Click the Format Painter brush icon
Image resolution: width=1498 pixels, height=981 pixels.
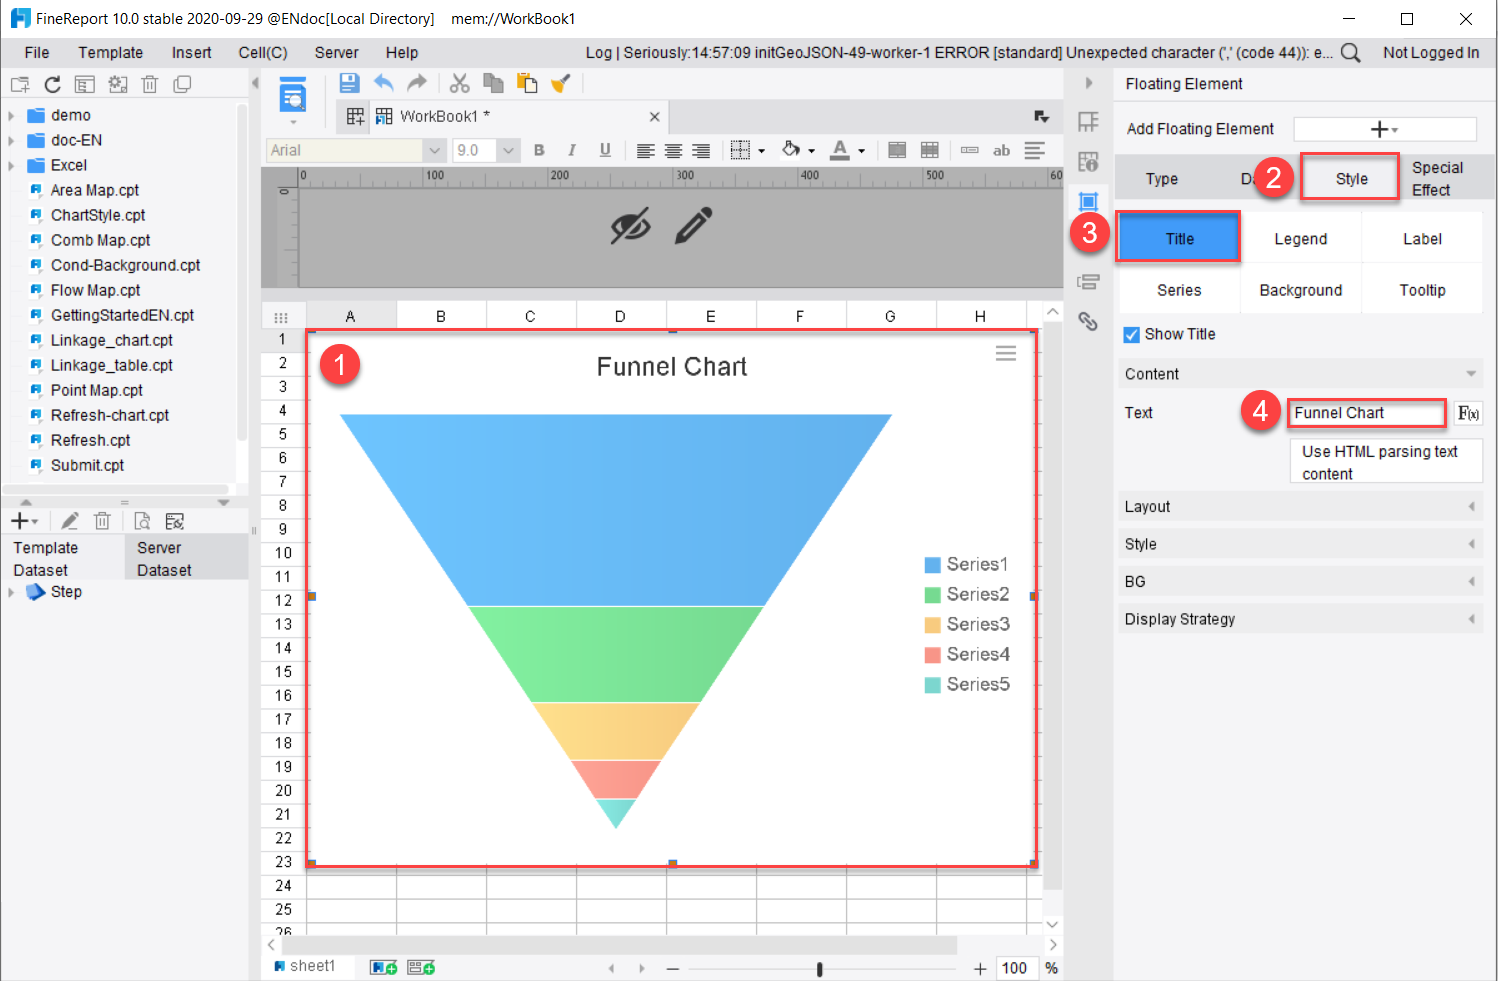pyautogui.click(x=560, y=83)
